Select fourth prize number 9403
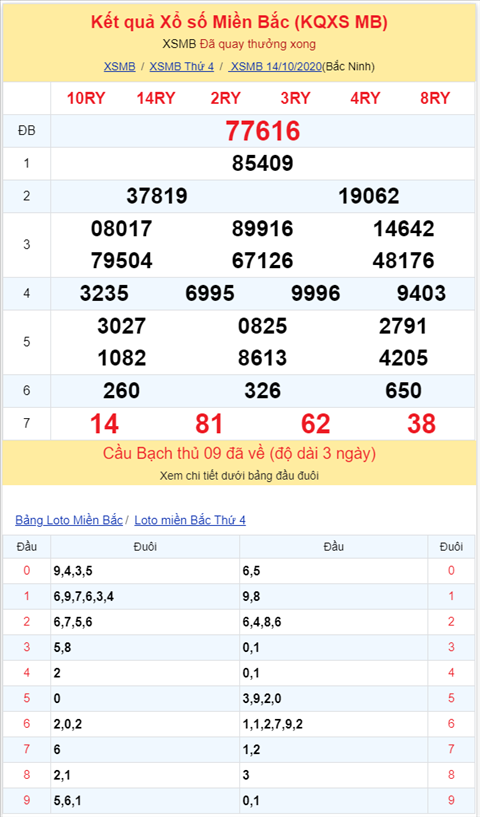This screenshot has height=817, width=480. [x=422, y=293]
